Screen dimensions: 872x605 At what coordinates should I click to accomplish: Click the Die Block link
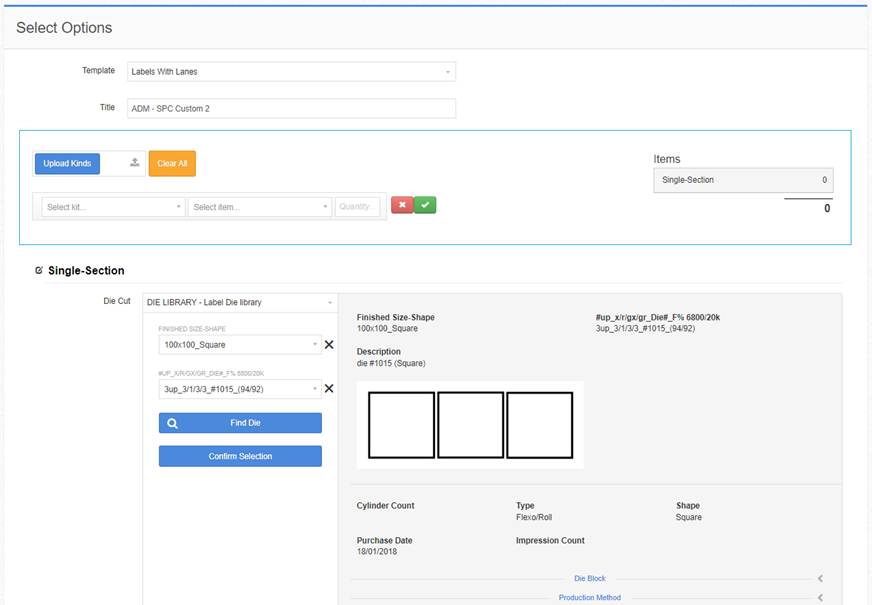click(x=589, y=578)
